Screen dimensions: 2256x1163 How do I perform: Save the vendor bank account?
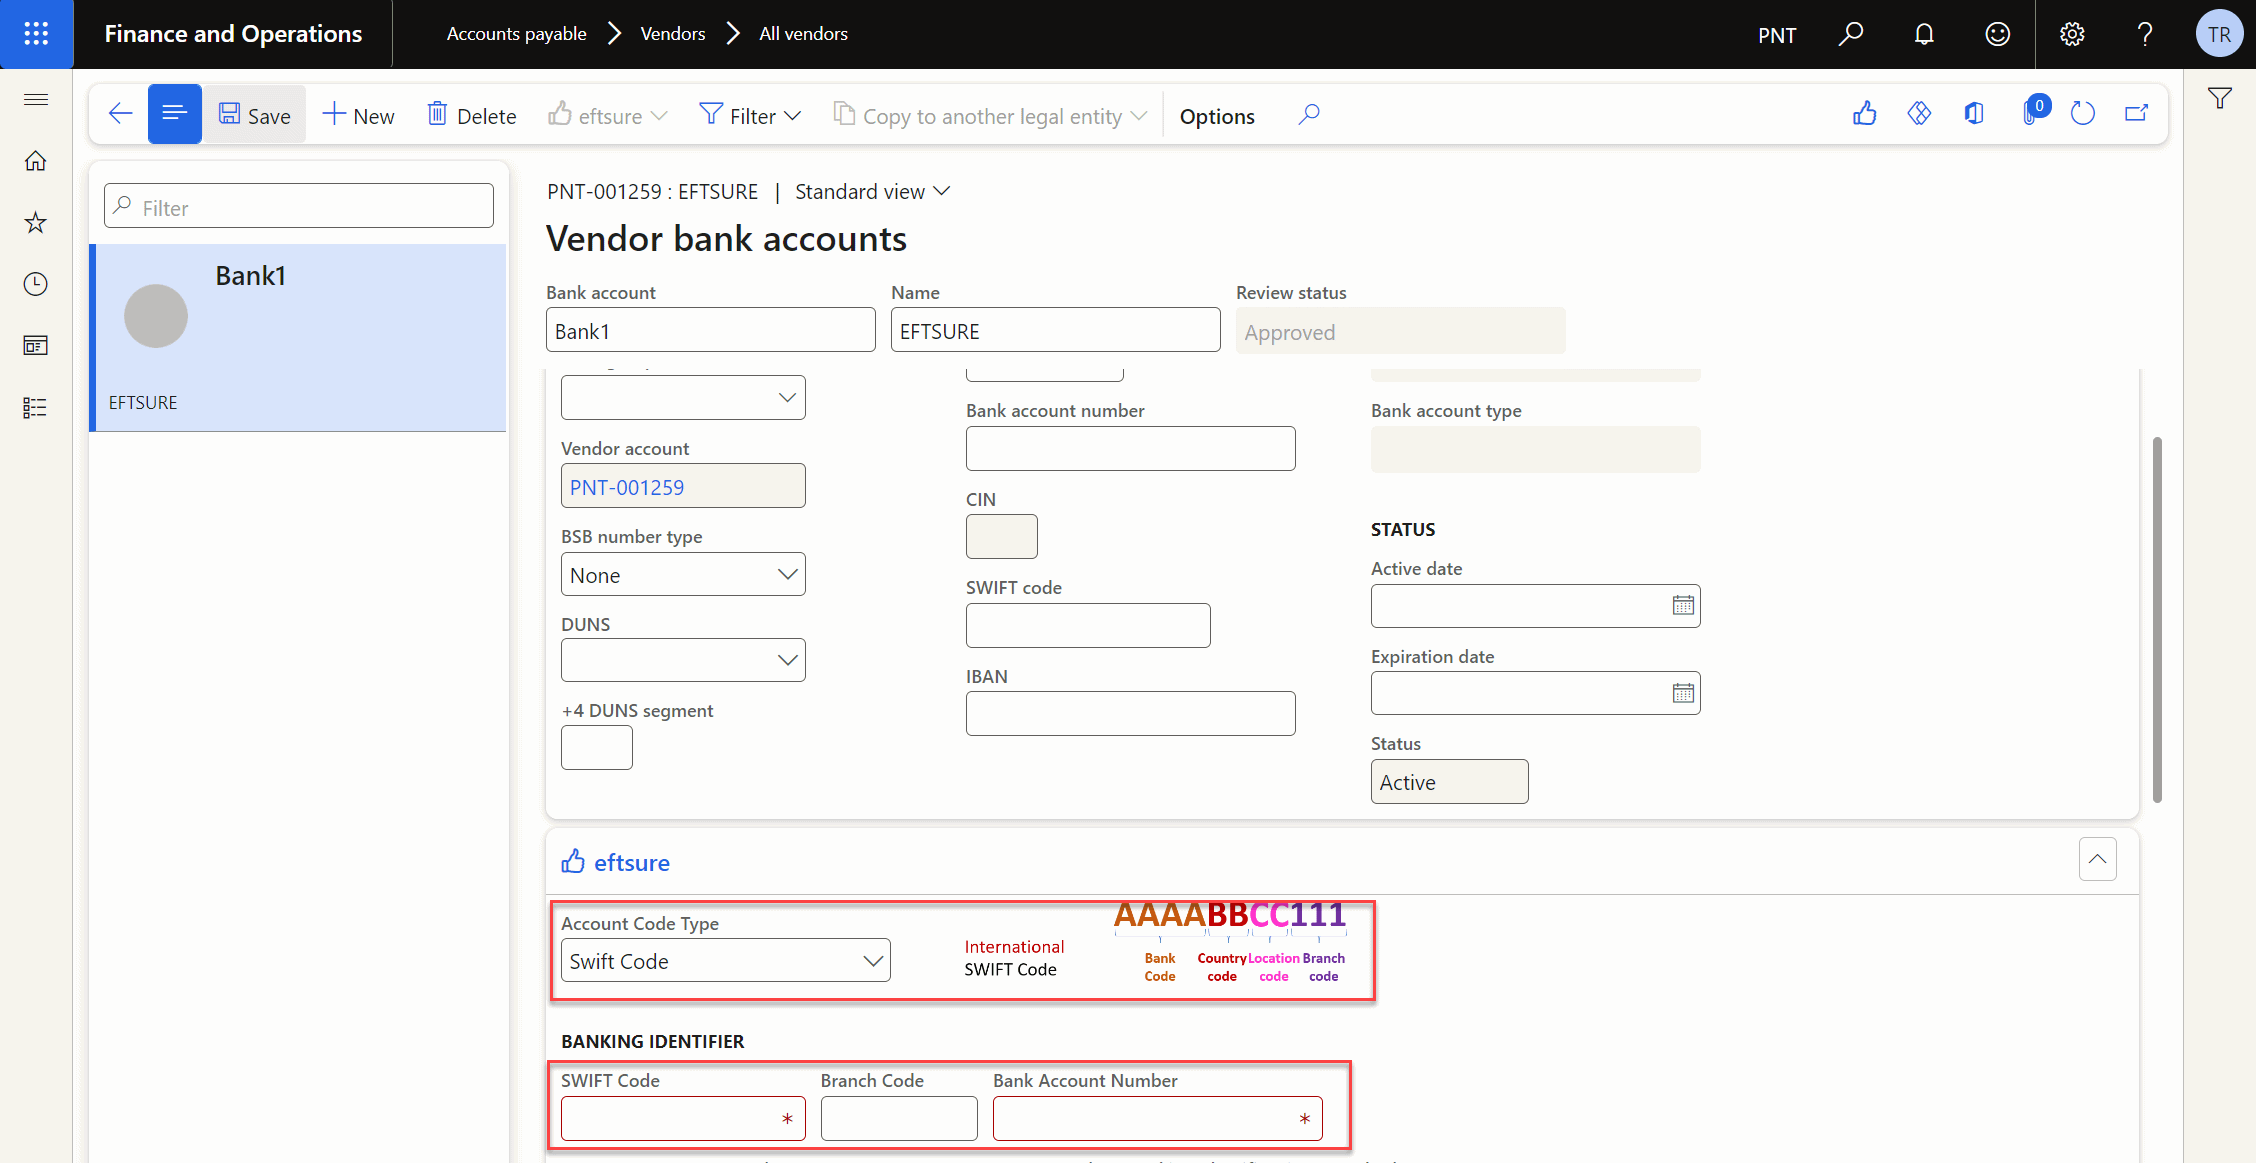point(255,115)
